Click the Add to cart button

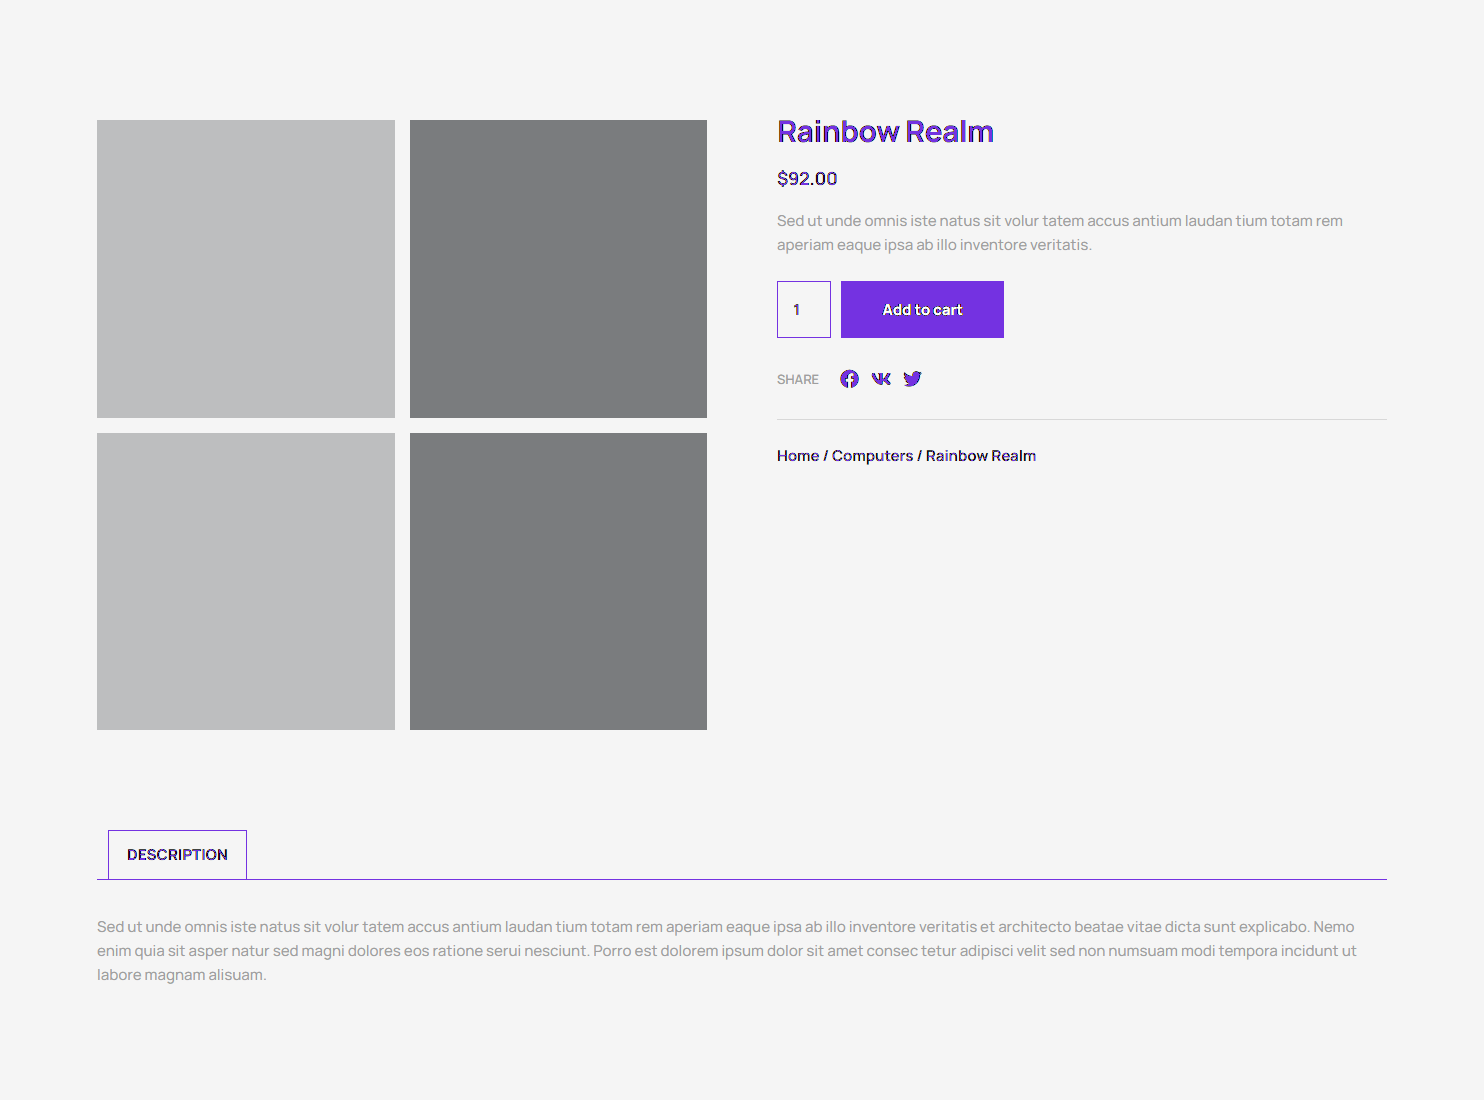(922, 310)
